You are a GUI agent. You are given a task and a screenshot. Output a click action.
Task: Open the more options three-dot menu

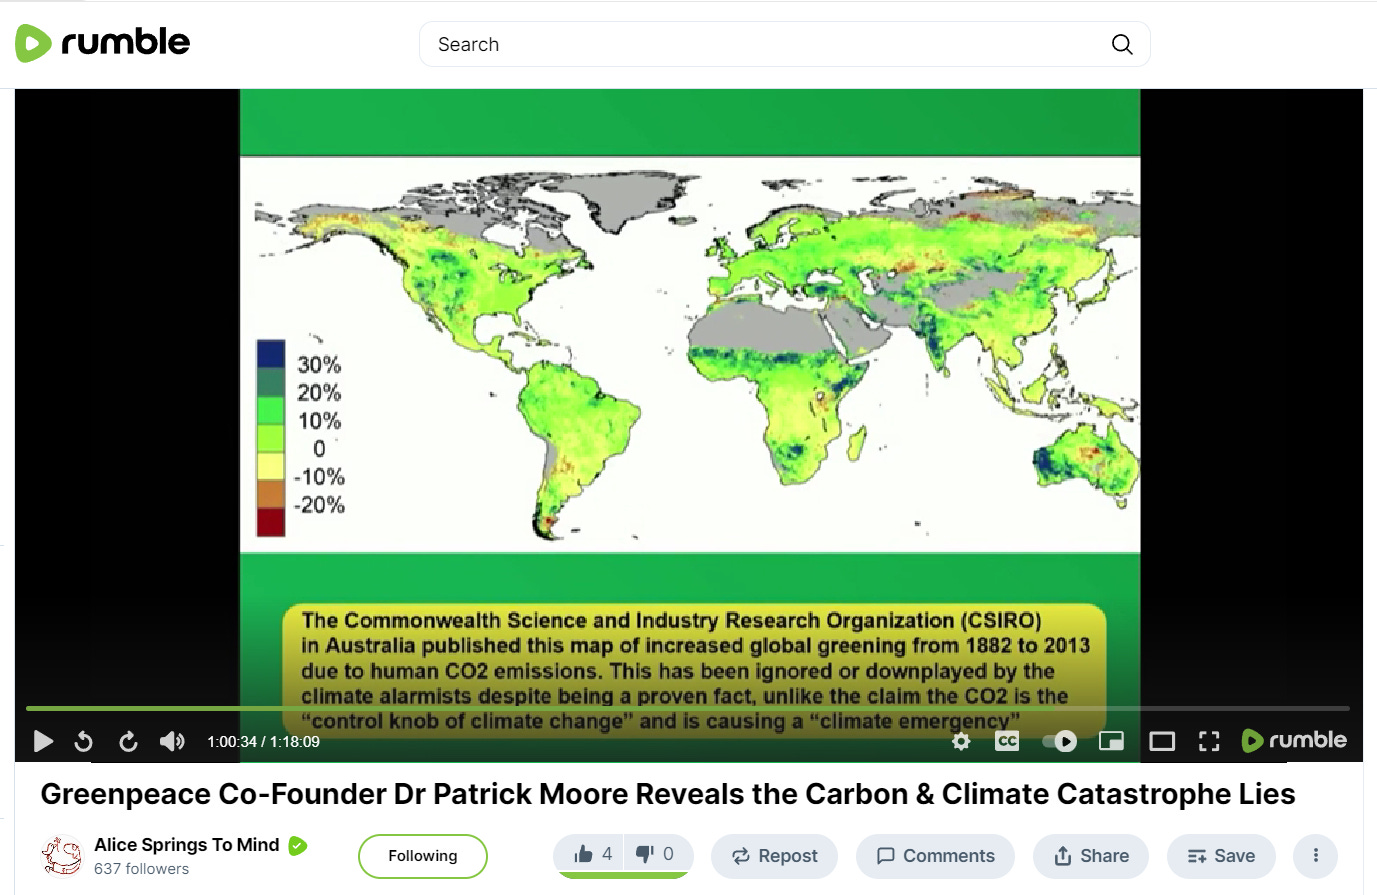1315,856
